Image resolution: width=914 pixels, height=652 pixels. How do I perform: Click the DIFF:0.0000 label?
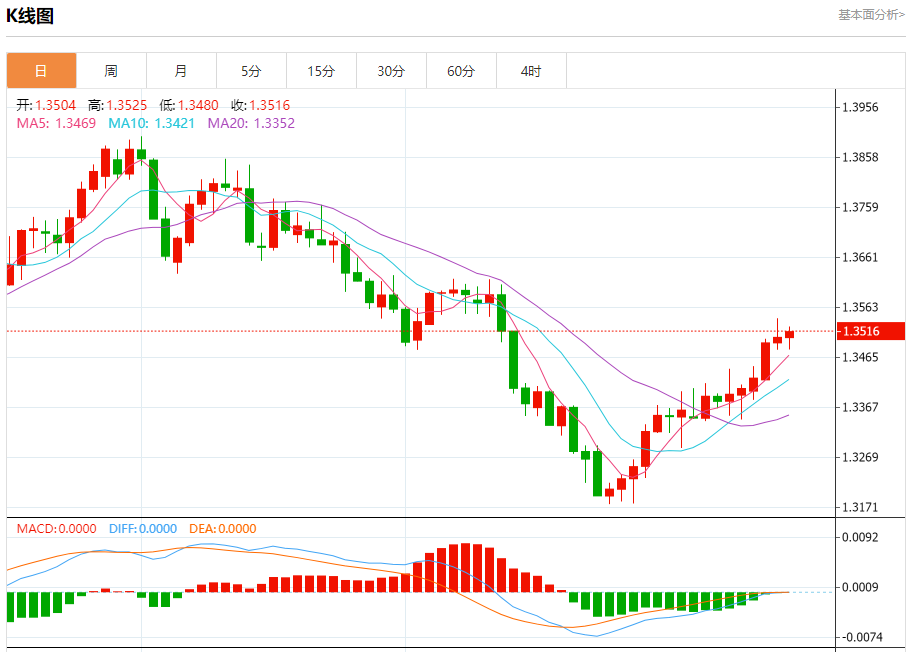coord(143,528)
